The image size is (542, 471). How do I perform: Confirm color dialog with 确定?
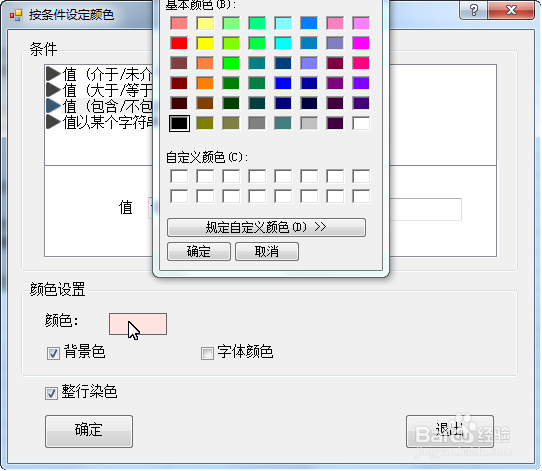(x=199, y=251)
